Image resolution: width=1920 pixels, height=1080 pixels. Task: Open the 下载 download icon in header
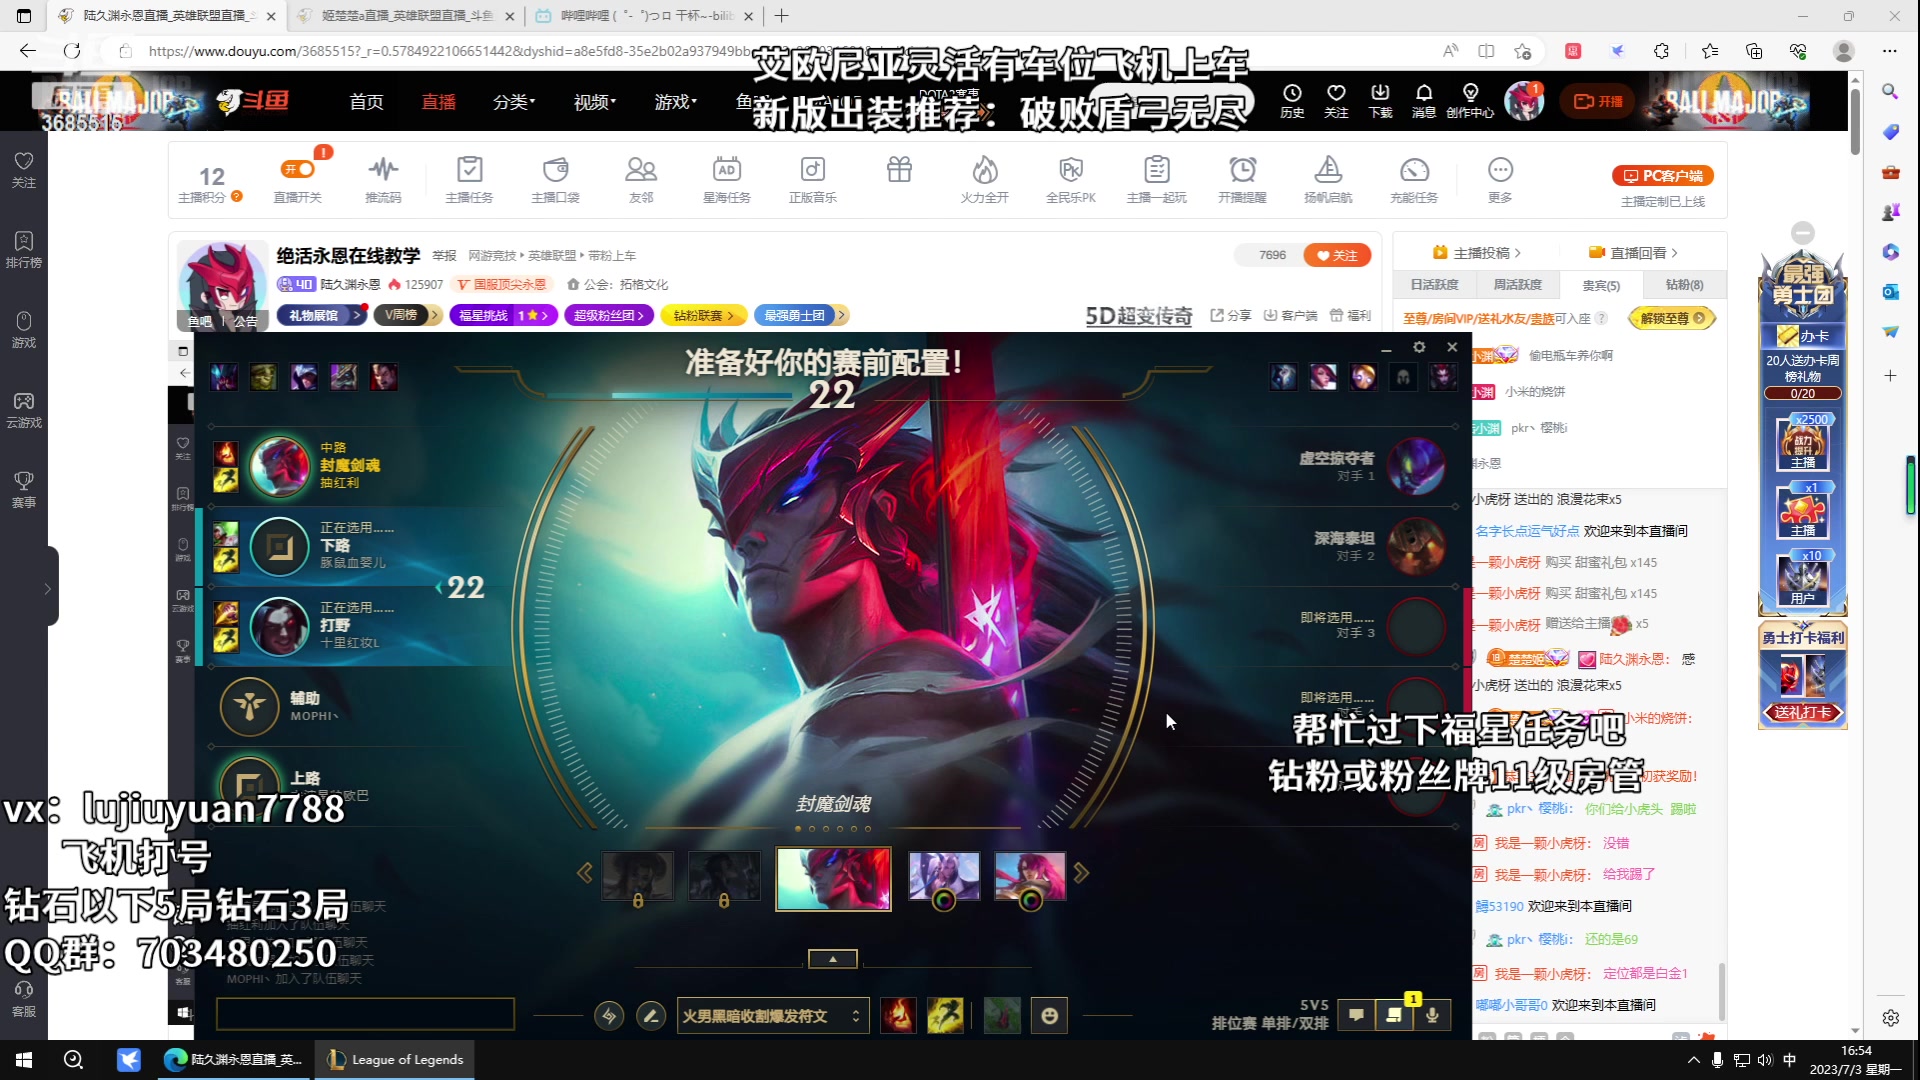[x=1380, y=101]
